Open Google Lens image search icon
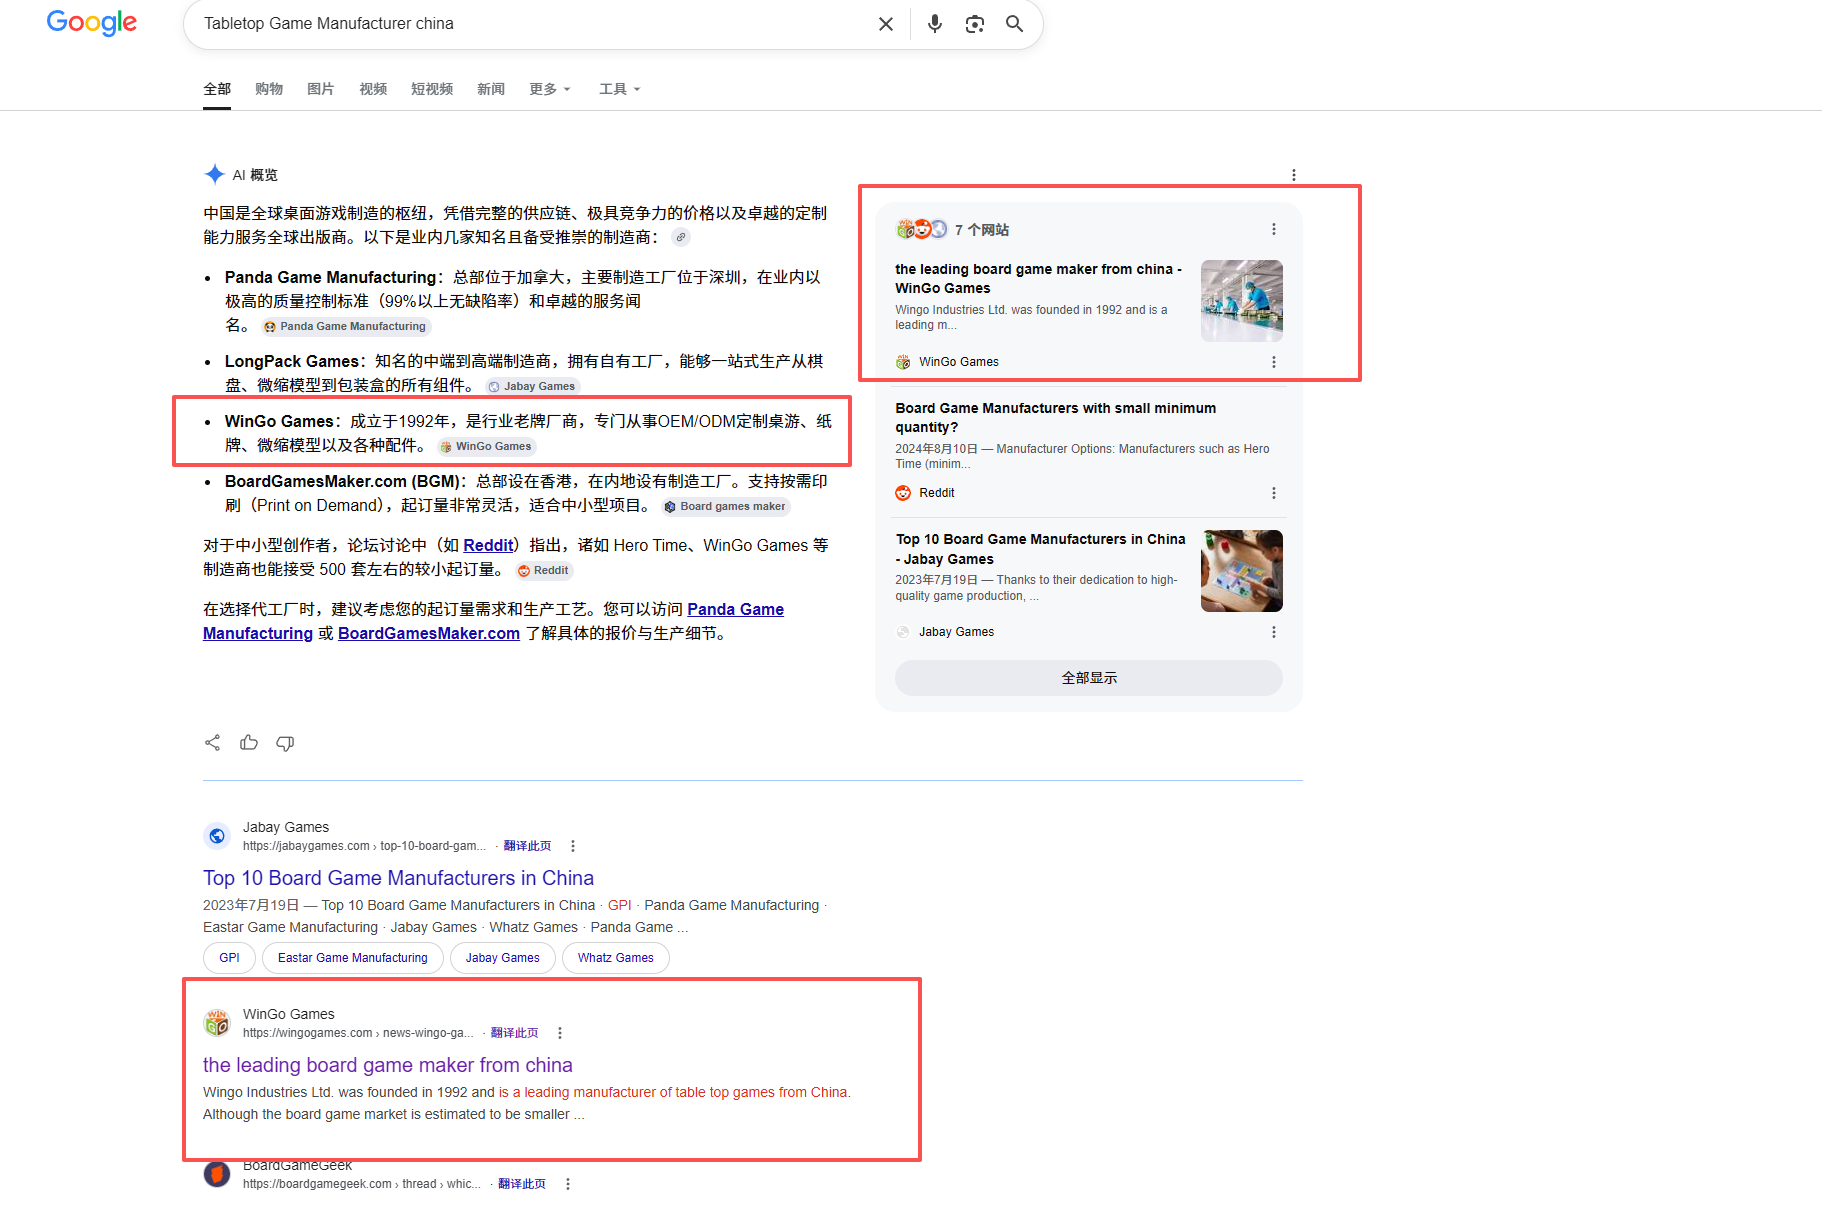 [x=975, y=24]
